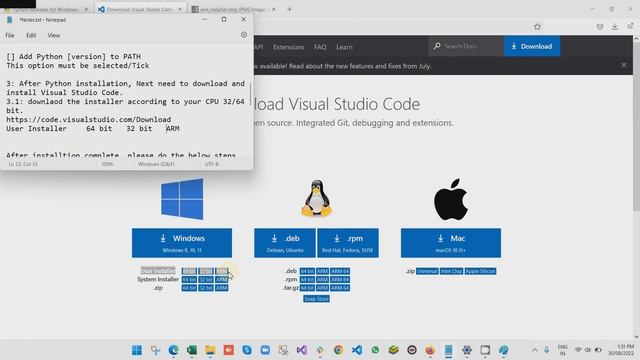Image resolution: width=640 pixels, height=360 pixels.
Task: Click the microphone tray icon
Action: [x=547, y=350]
